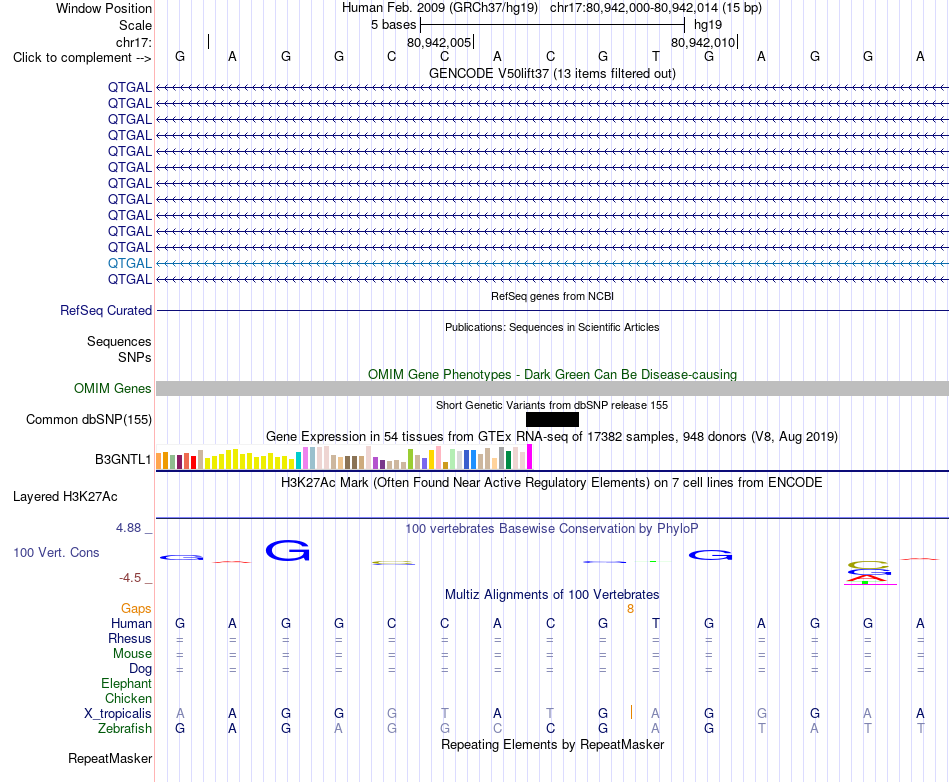The height and width of the screenshot is (782, 950).
Task: Click the Window Position label
Action: [104, 8]
